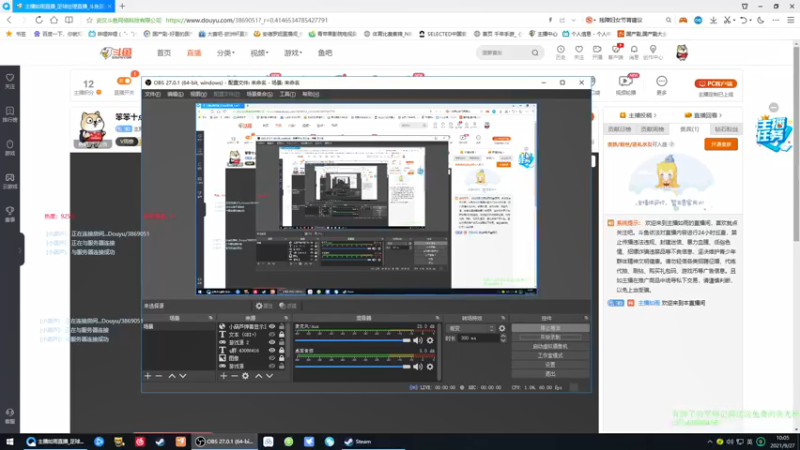Adjust the desktop audio volume slider
The width and height of the screenshot is (800, 450).
point(353,366)
